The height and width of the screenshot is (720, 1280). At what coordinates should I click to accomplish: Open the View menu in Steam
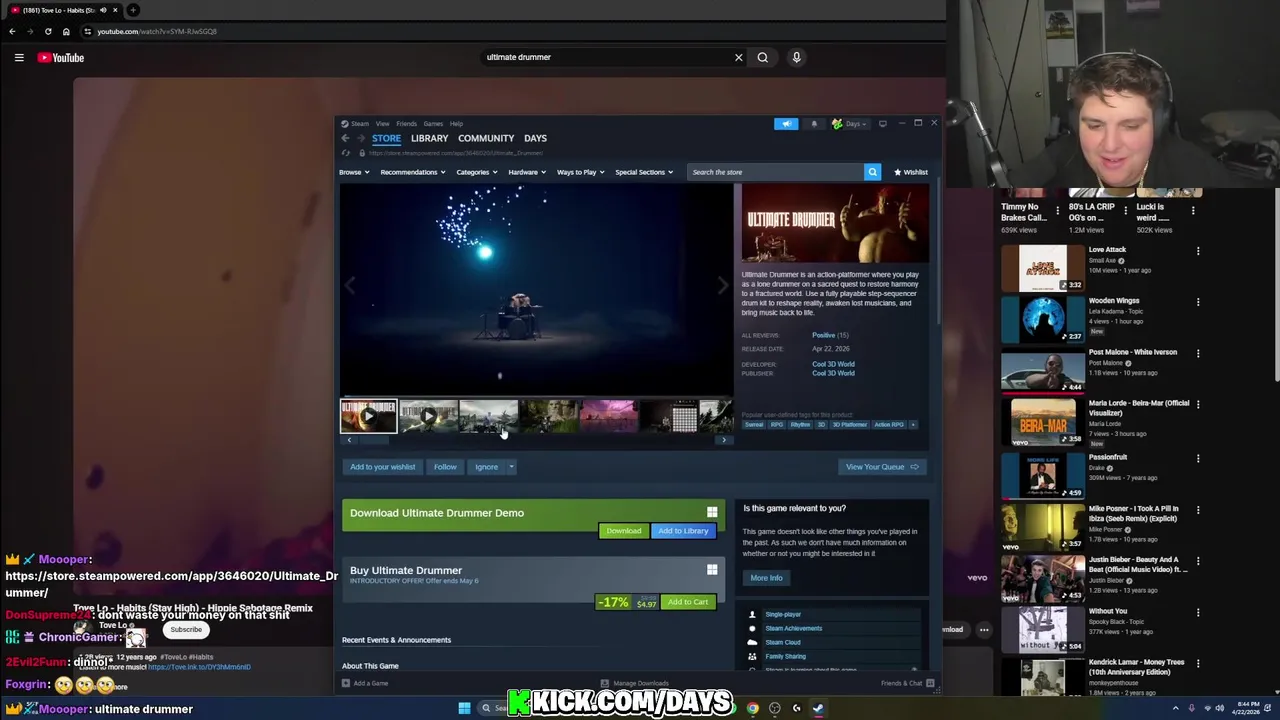(x=382, y=124)
